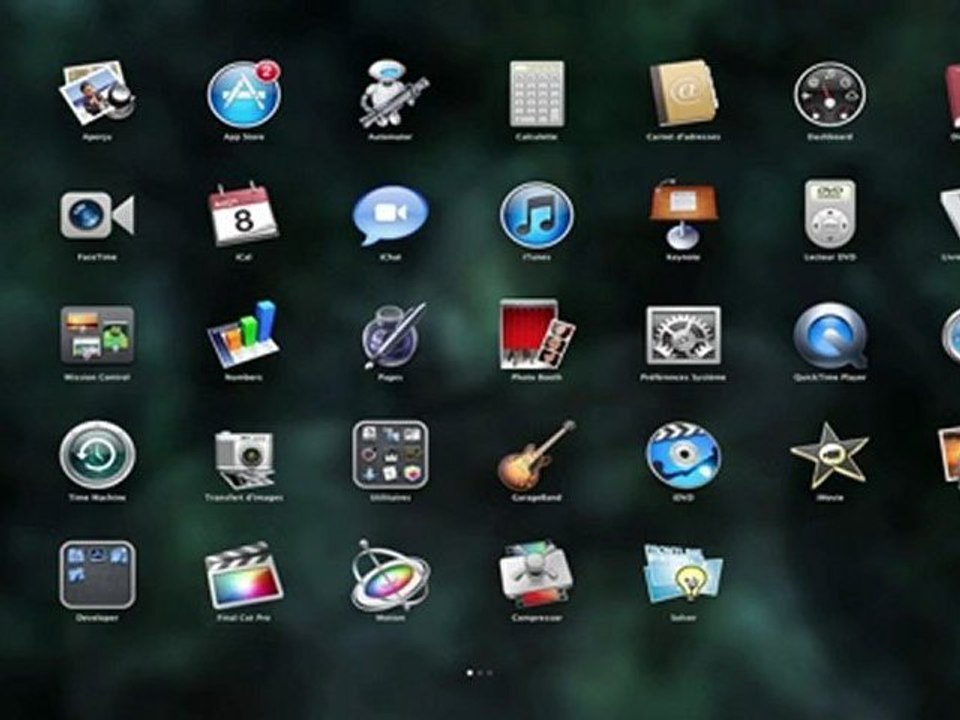960x720 pixels.
Task: Open Automator robot icon
Action: click(x=391, y=94)
